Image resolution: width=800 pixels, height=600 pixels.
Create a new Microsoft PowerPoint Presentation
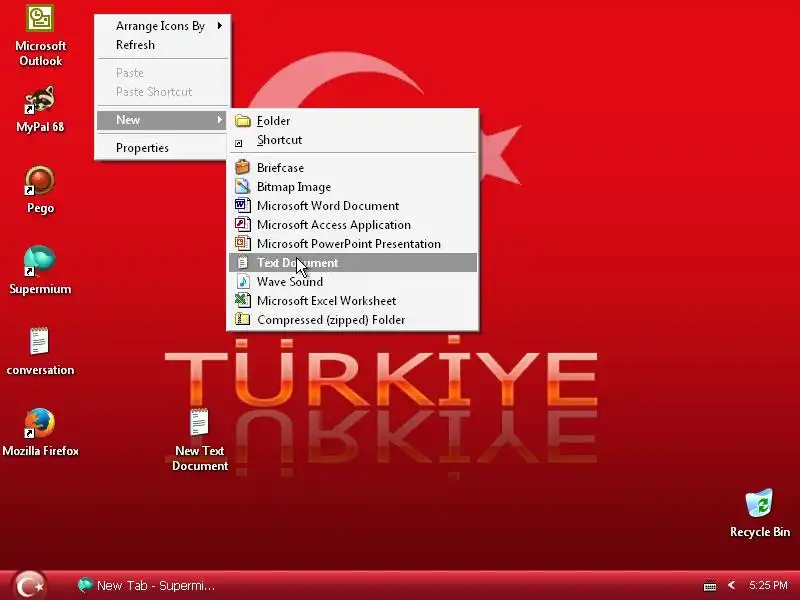[353, 244]
